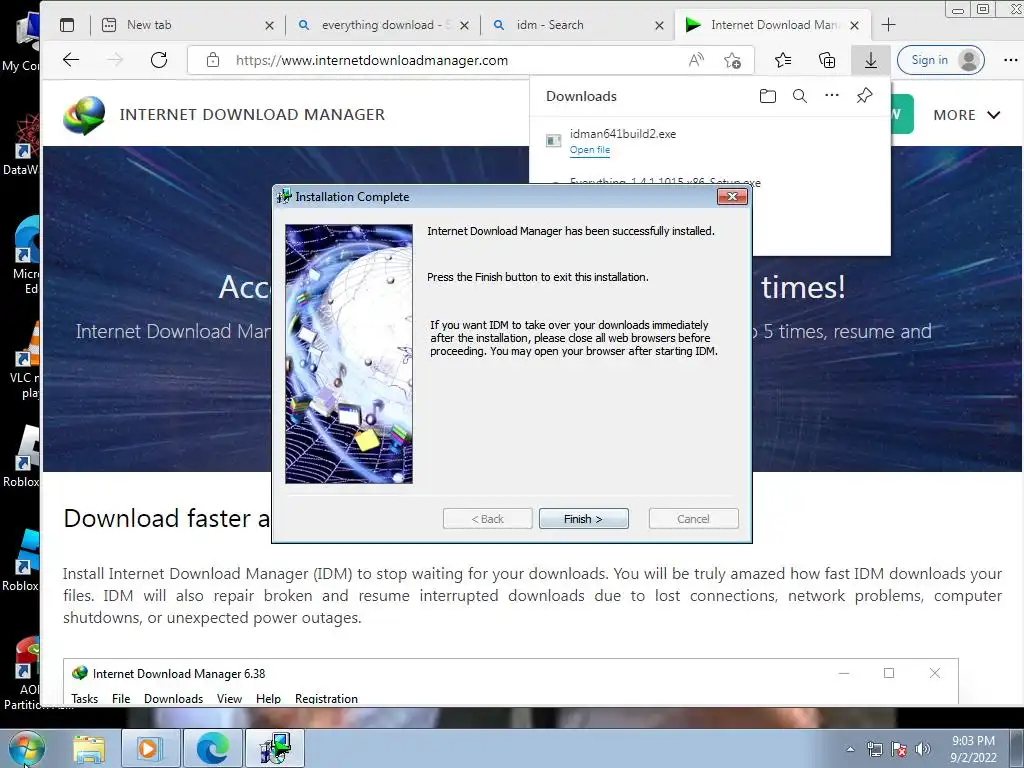Click idman641build2.exe file icon in Downloads
The image size is (1024, 768).
553,140
